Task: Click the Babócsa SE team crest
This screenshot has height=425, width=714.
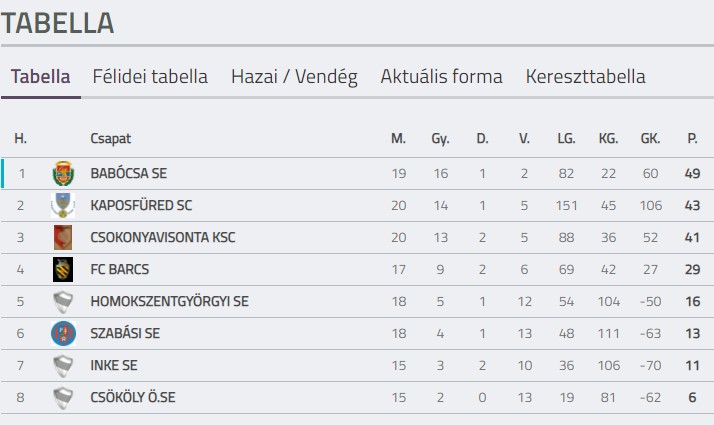Action: 63,174
